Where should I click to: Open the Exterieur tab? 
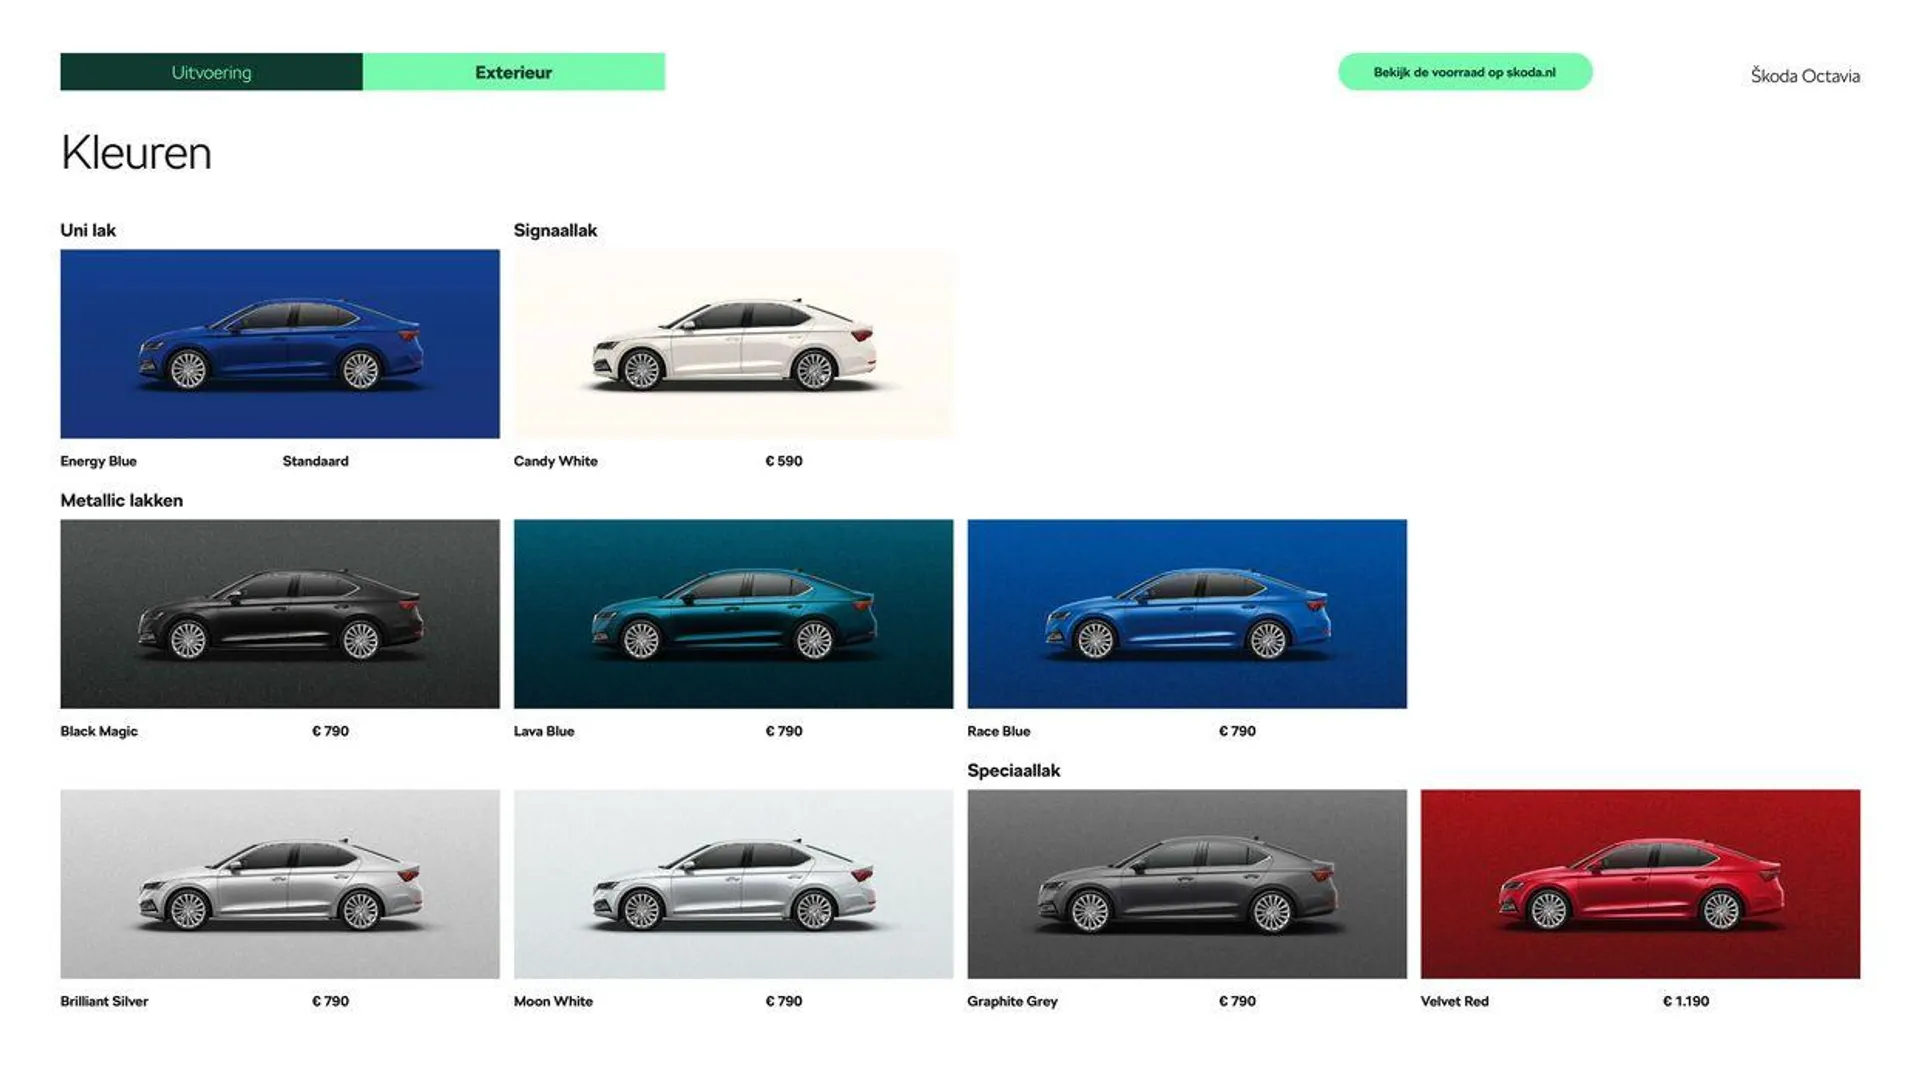point(514,72)
